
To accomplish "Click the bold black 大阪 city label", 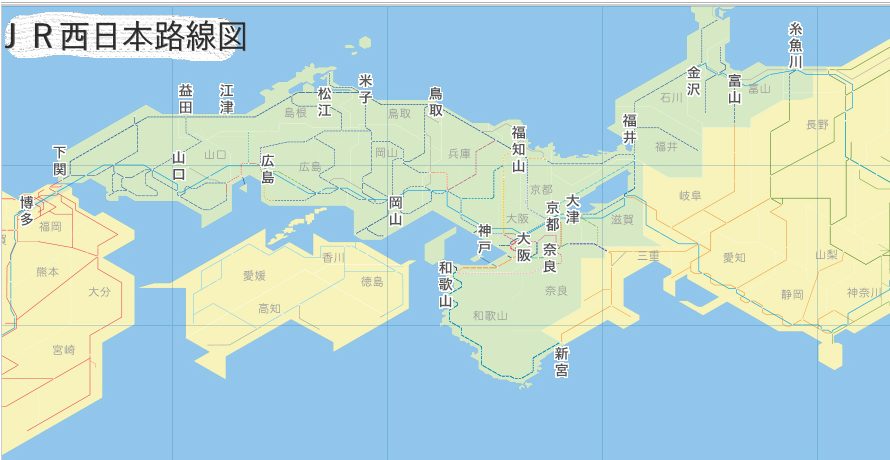I will pyautogui.click(x=523, y=248).
